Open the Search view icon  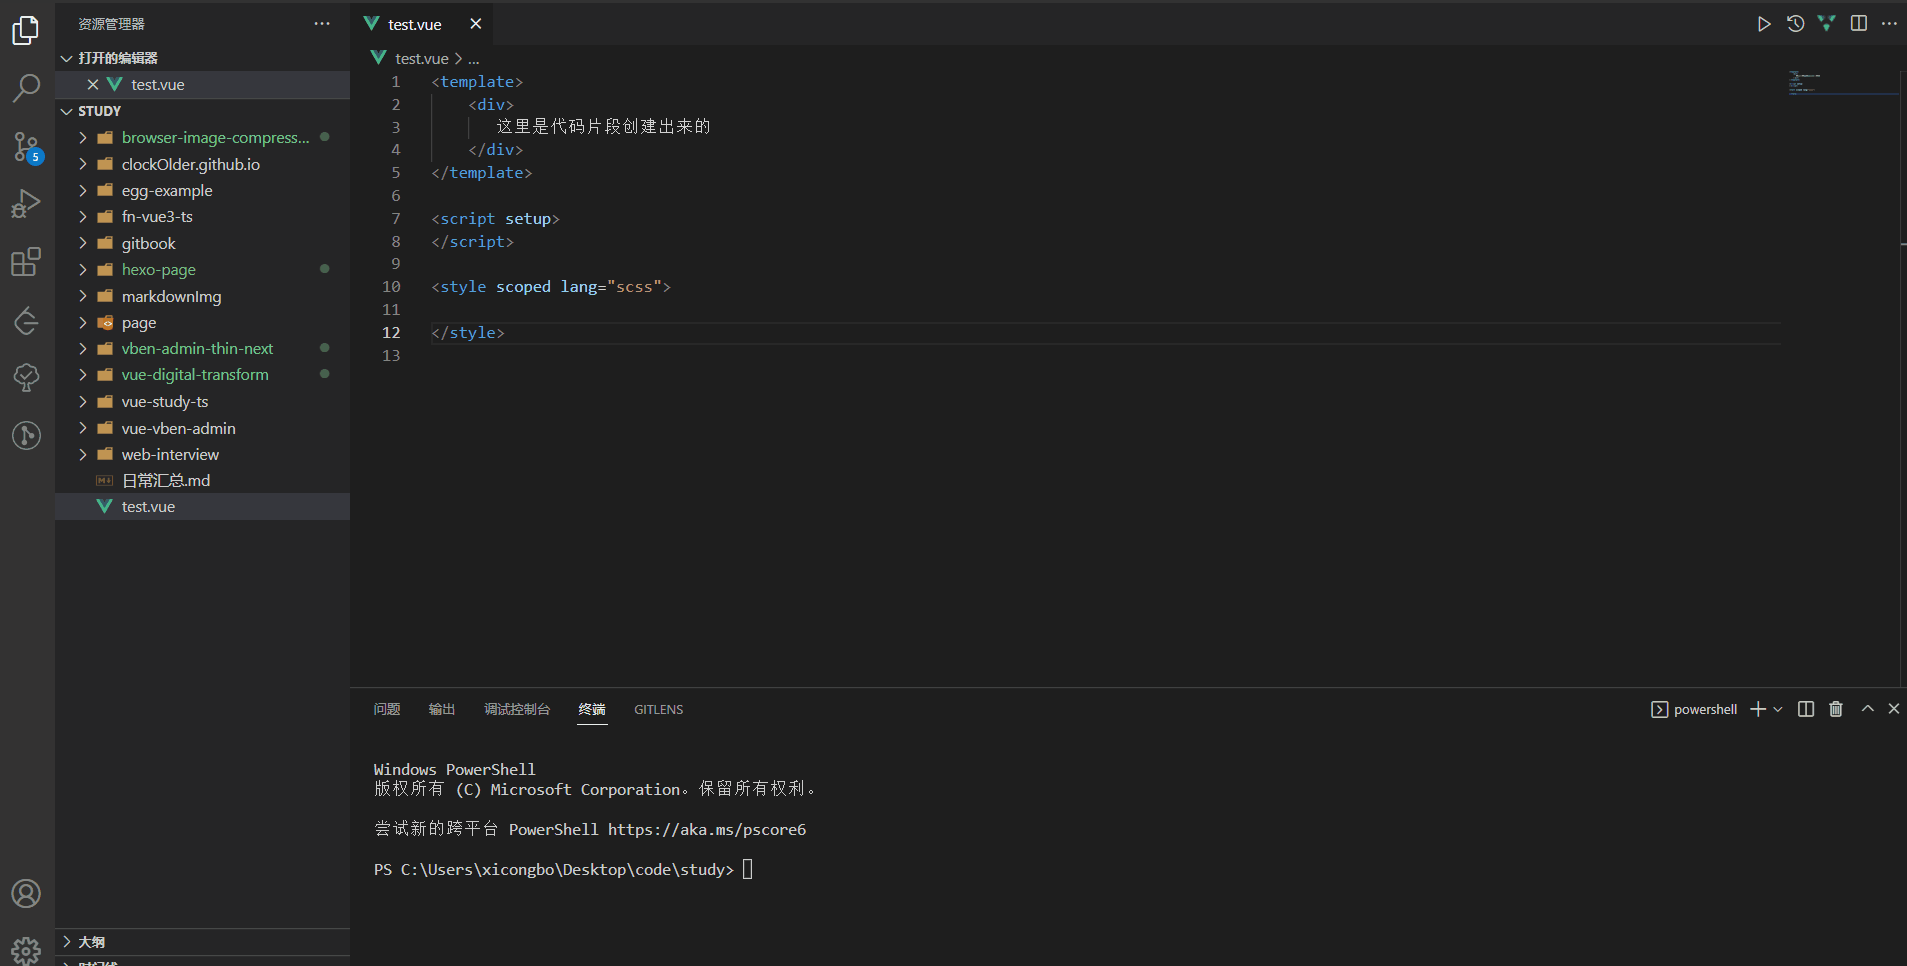(x=26, y=88)
